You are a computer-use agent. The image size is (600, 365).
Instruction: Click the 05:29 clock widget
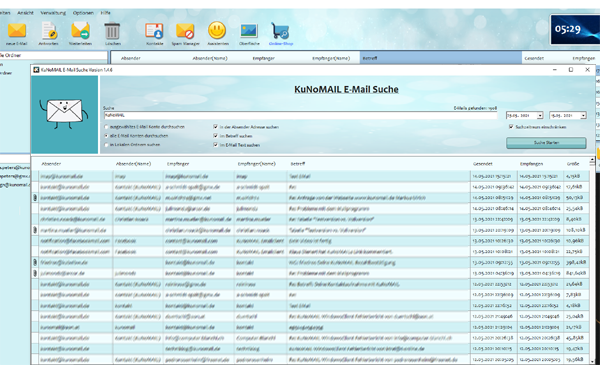[575, 29]
